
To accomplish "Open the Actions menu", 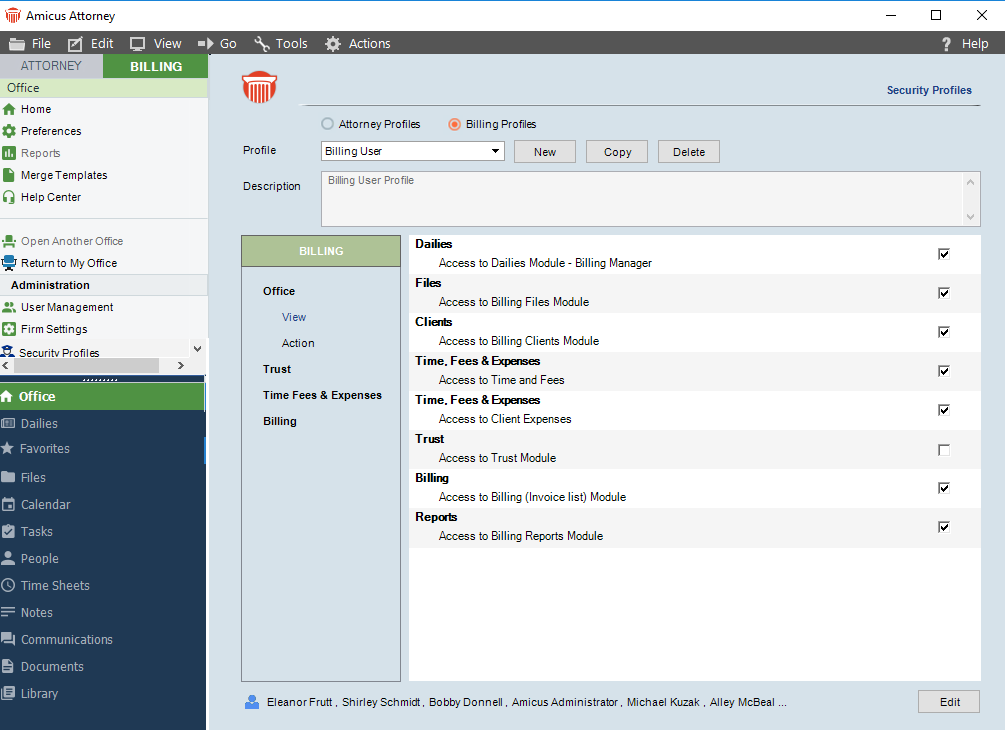I will [357, 44].
